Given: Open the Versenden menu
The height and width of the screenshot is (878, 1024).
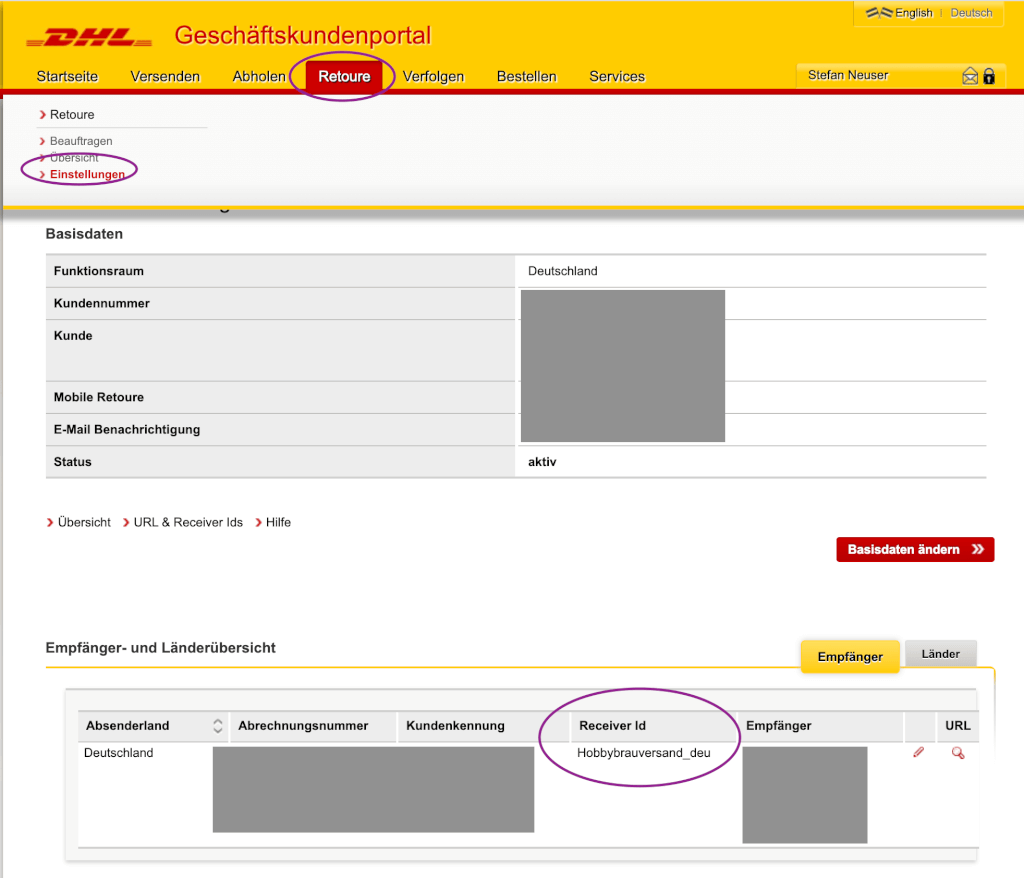Looking at the screenshot, I should pos(165,76).
